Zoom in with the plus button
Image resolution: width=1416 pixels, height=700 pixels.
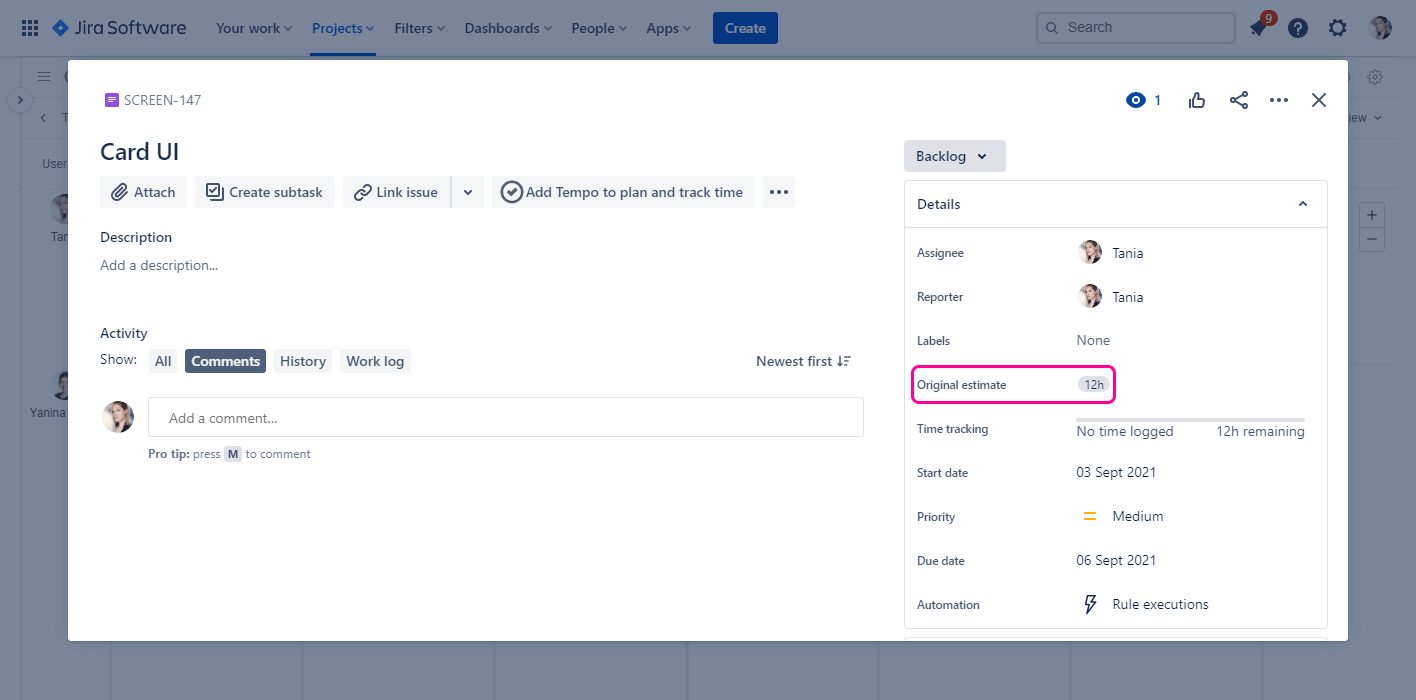coord(1372,215)
